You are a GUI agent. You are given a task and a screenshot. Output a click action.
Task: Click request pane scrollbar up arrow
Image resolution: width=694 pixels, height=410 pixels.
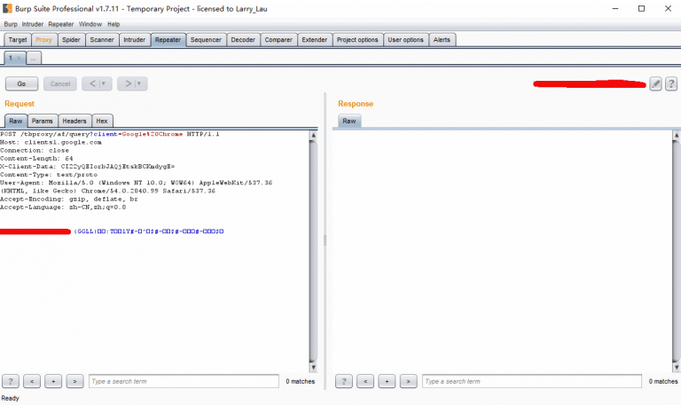point(313,135)
